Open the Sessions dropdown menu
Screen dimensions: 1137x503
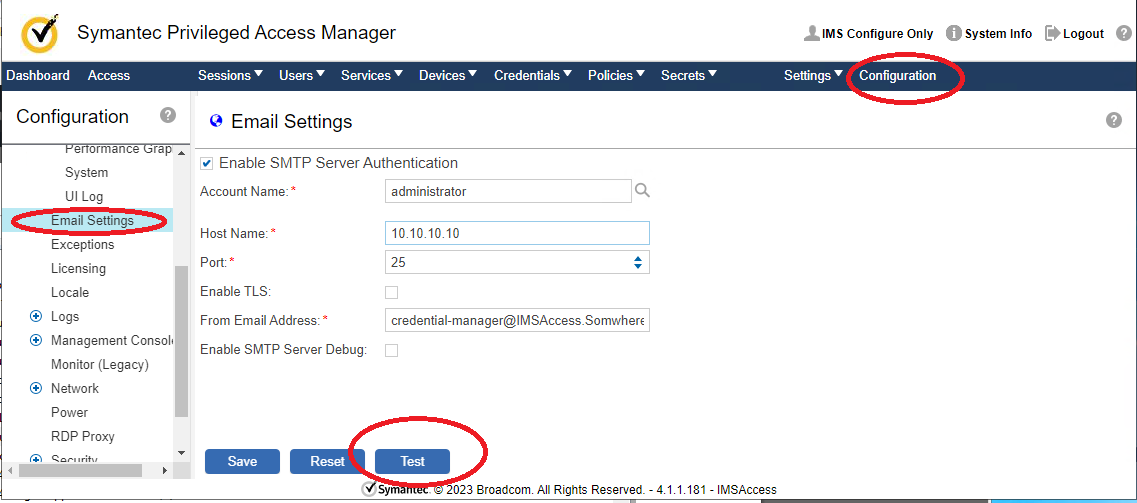coord(230,75)
